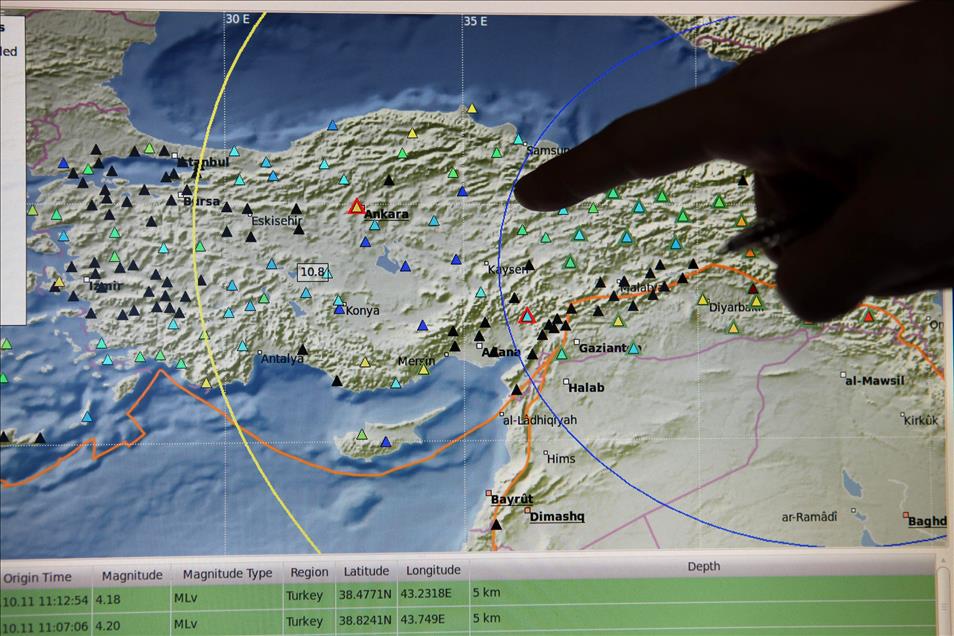Click the 10.8 magnitude label box on the map
Viewport: 954px width, 636px height.
312,271
